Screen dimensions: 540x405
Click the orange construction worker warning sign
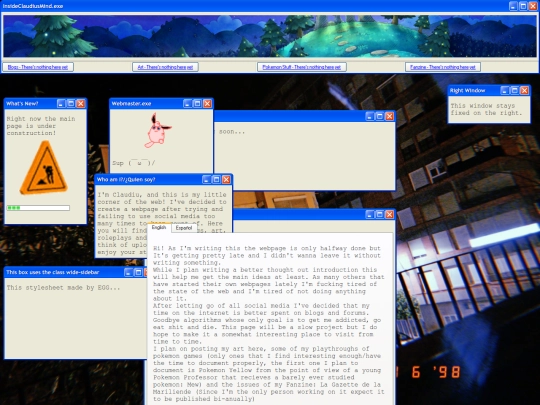(43, 168)
